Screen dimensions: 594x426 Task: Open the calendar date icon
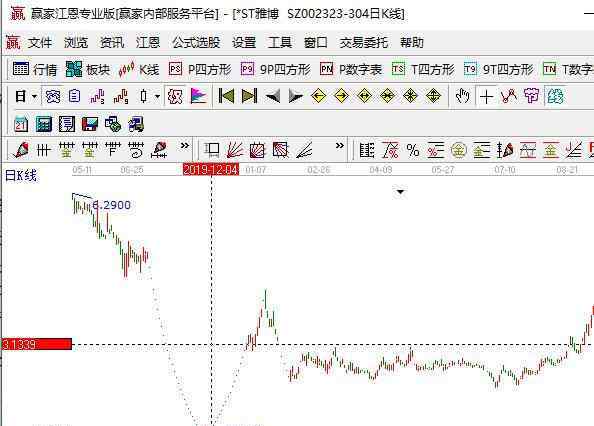pyautogui.click(x=21, y=124)
